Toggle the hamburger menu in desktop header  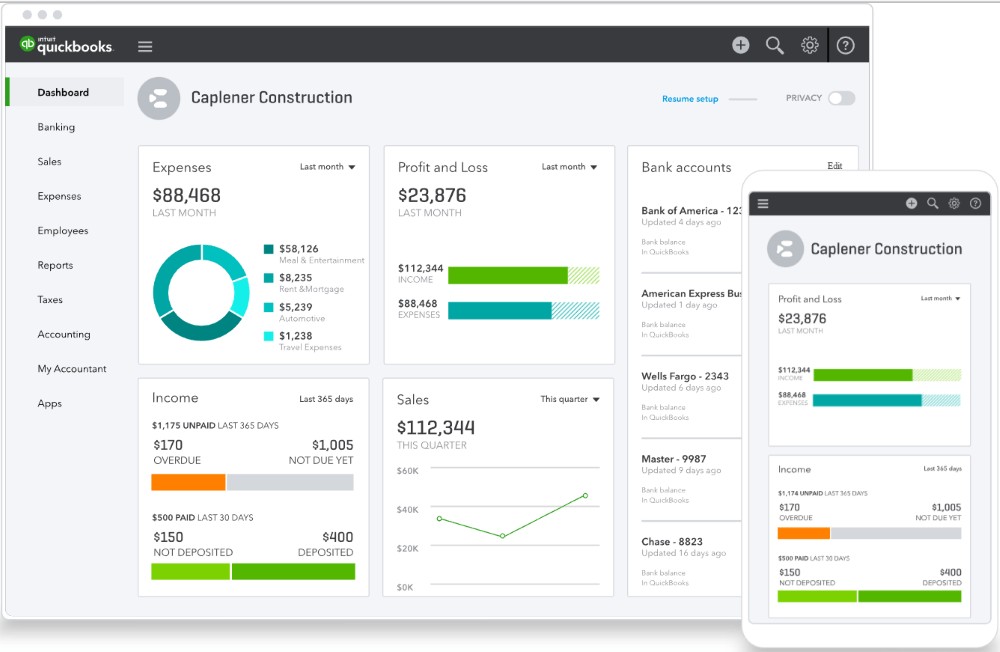[145, 46]
